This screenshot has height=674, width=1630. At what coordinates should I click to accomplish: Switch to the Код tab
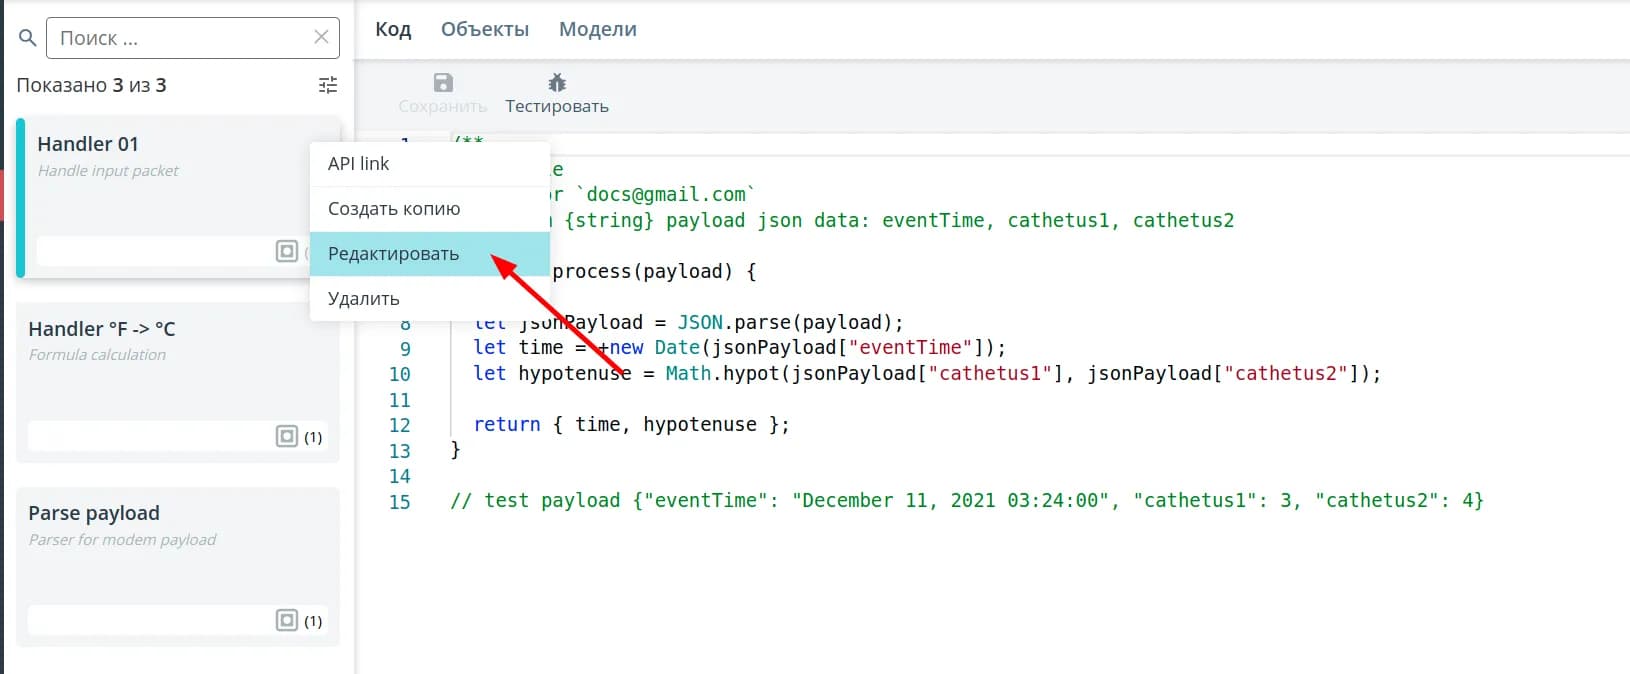coord(393,30)
